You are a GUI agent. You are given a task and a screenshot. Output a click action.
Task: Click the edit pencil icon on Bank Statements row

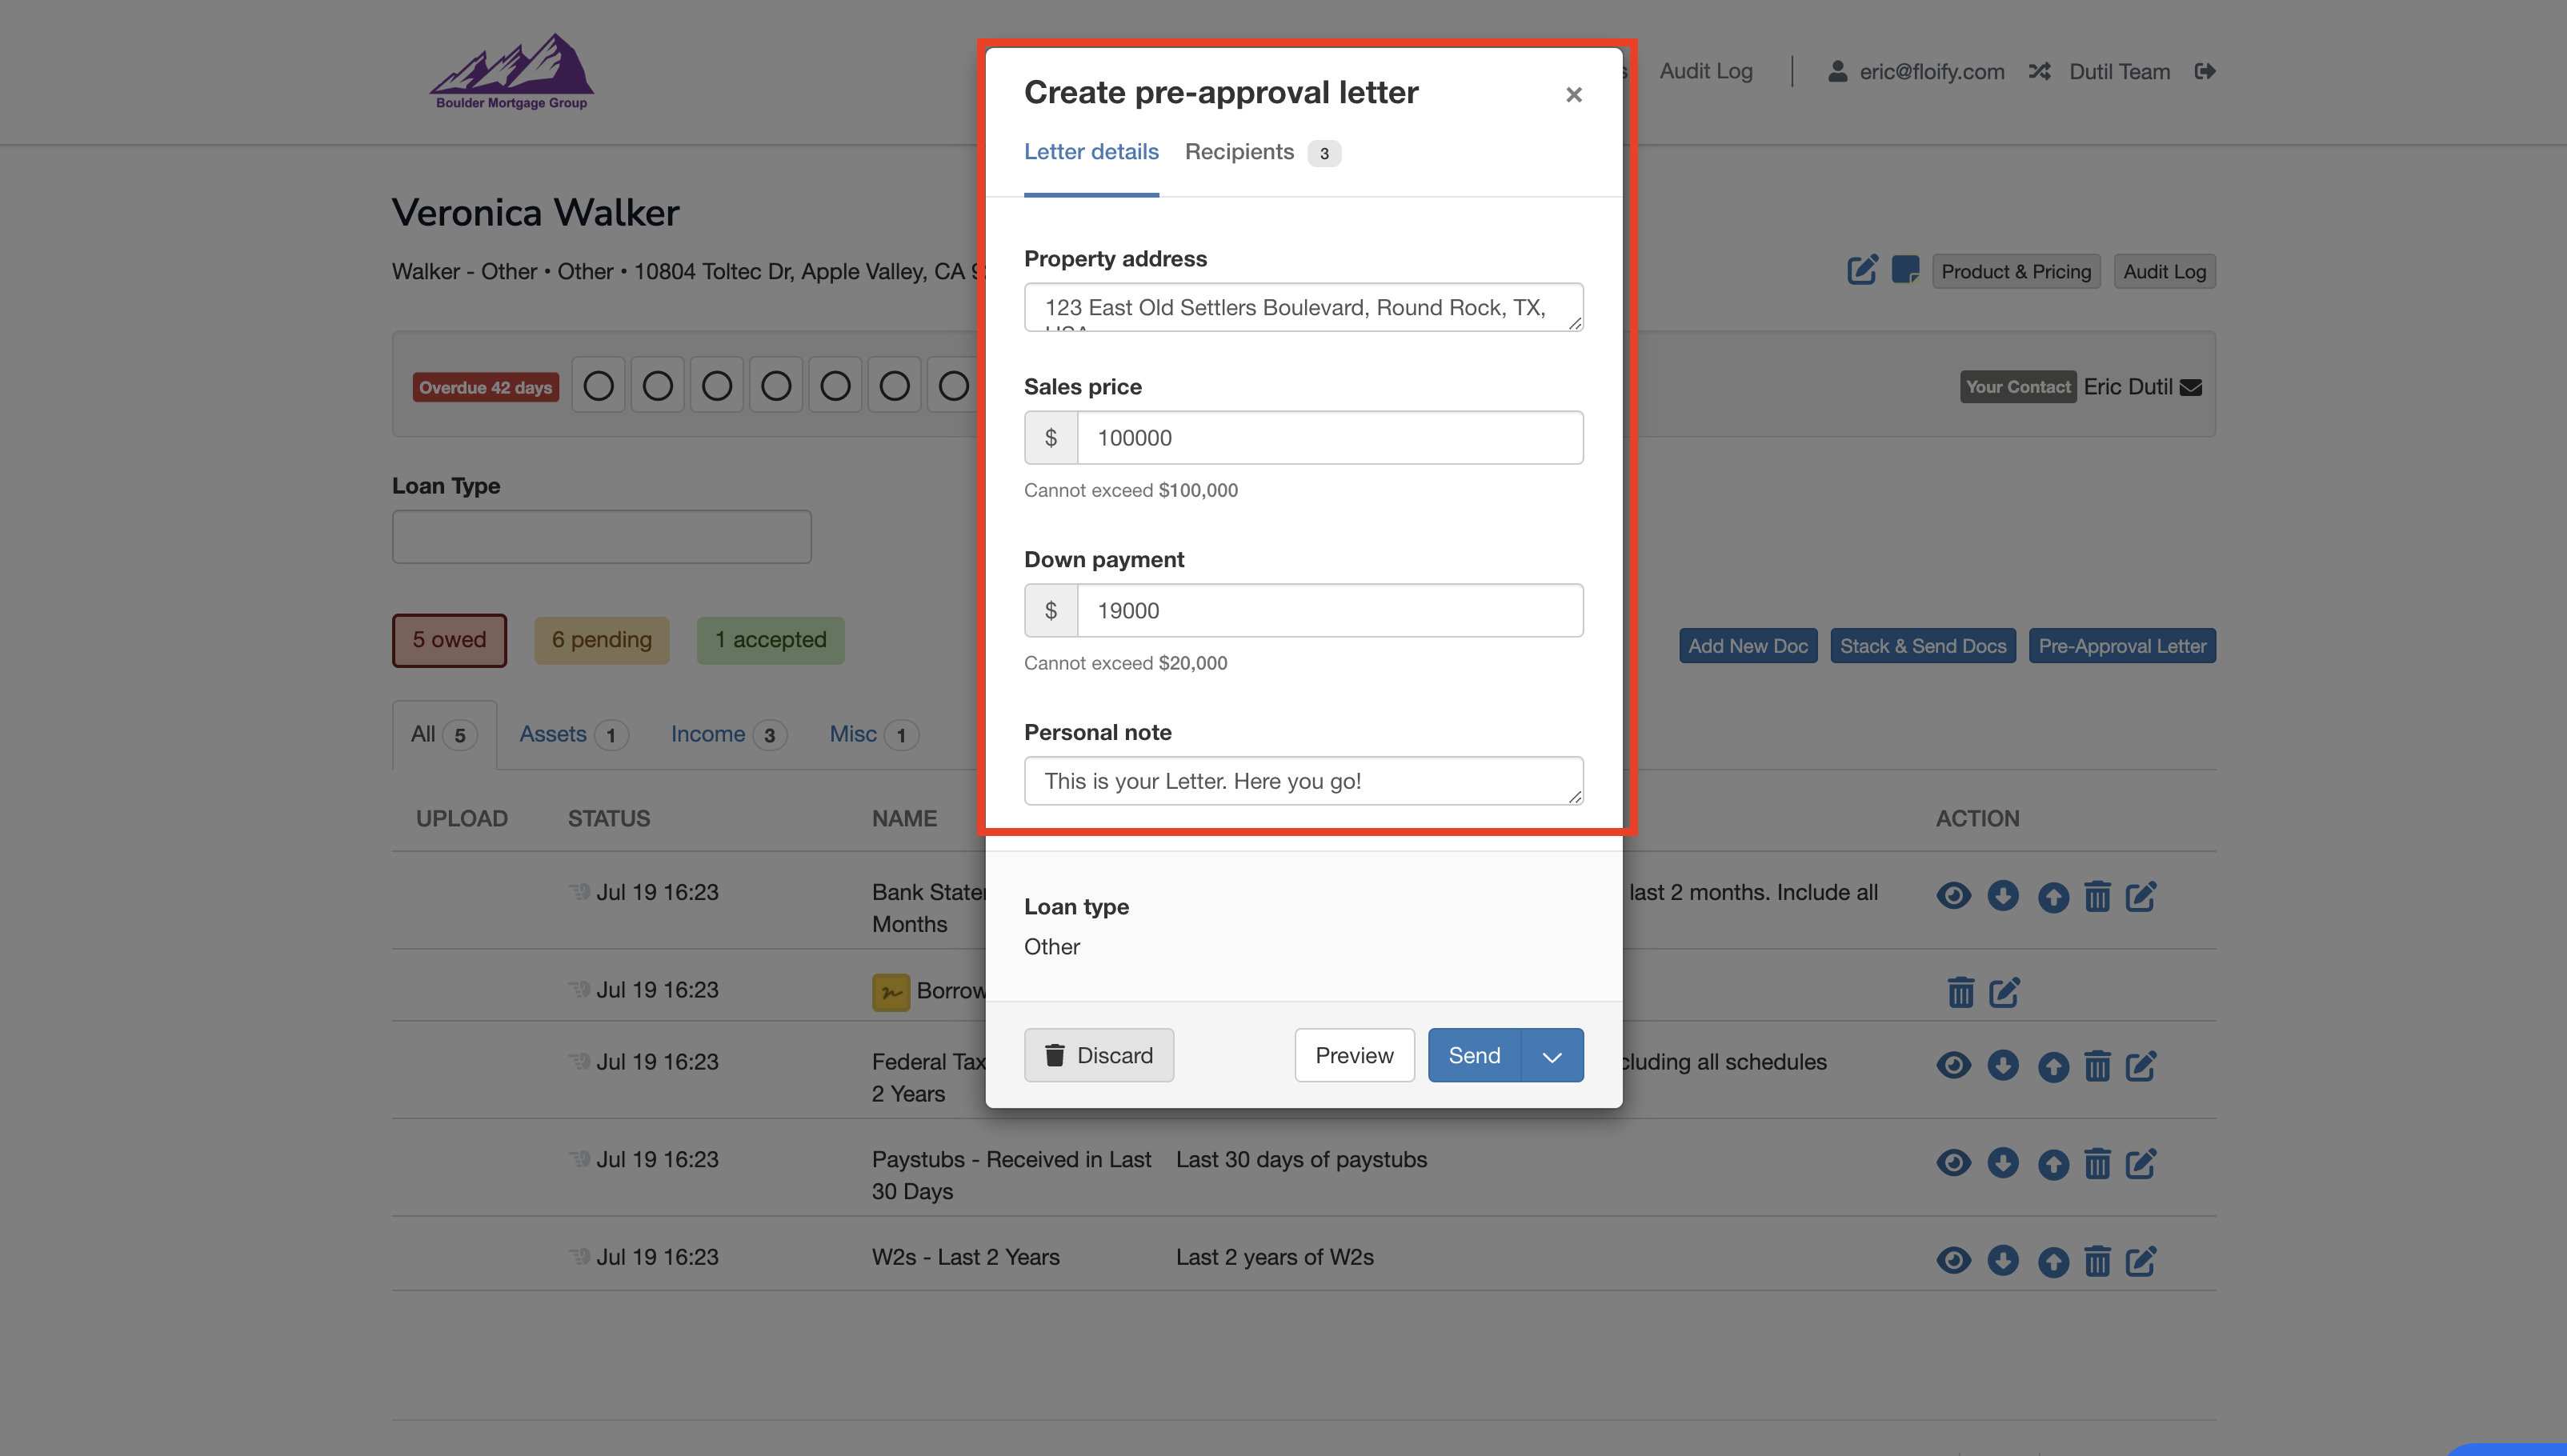[x=2140, y=896]
